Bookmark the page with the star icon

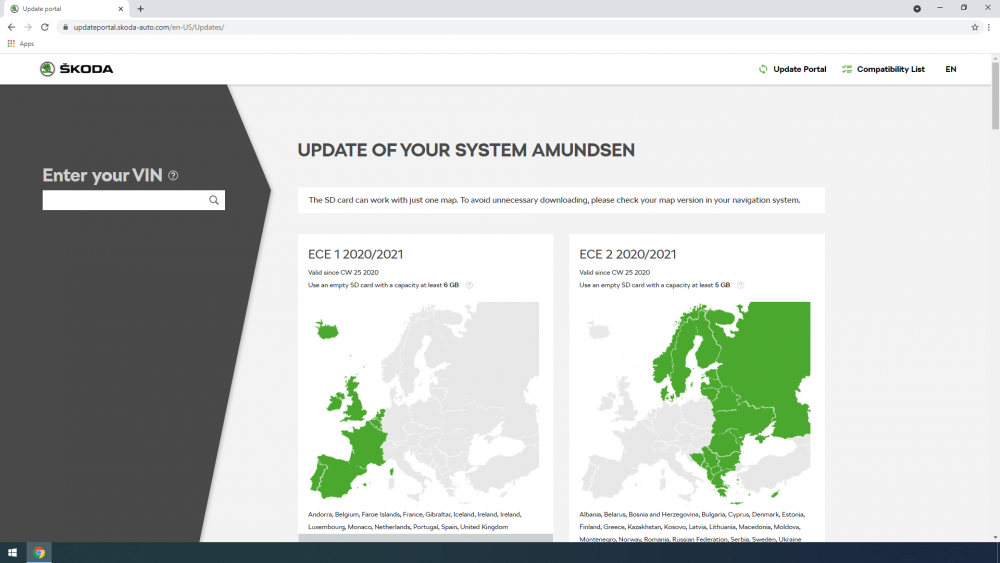point(974,27)
